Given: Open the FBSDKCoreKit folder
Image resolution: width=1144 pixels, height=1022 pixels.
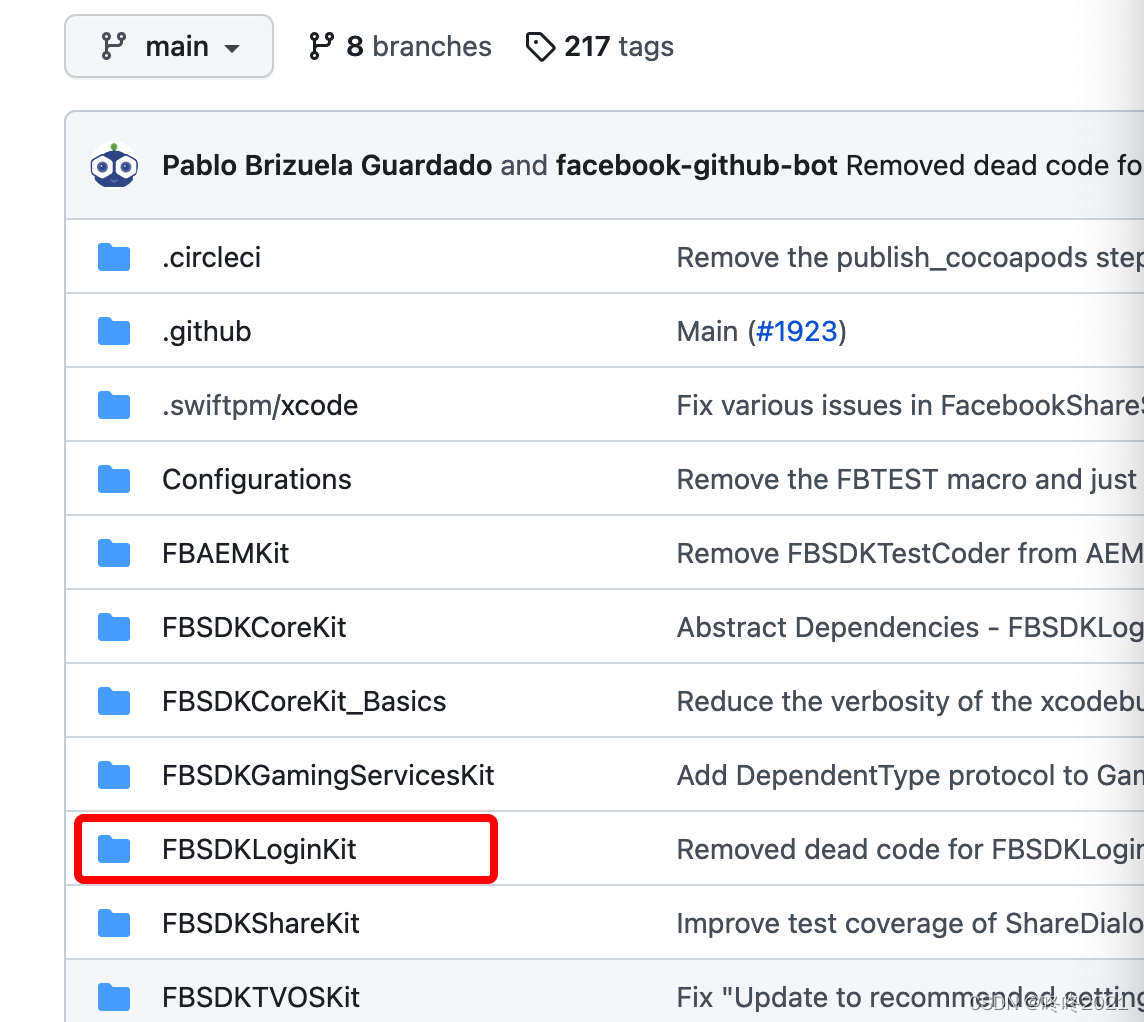Looking at the screenshot, I should tap(254, 627).
